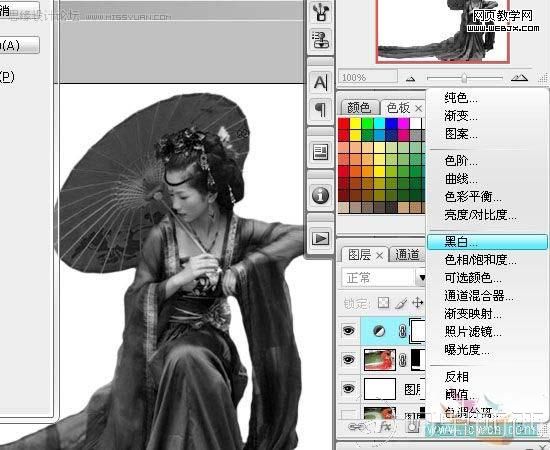Toggle lock transparent pixels icon
550x450 pixels.
[x=383, y=303]
